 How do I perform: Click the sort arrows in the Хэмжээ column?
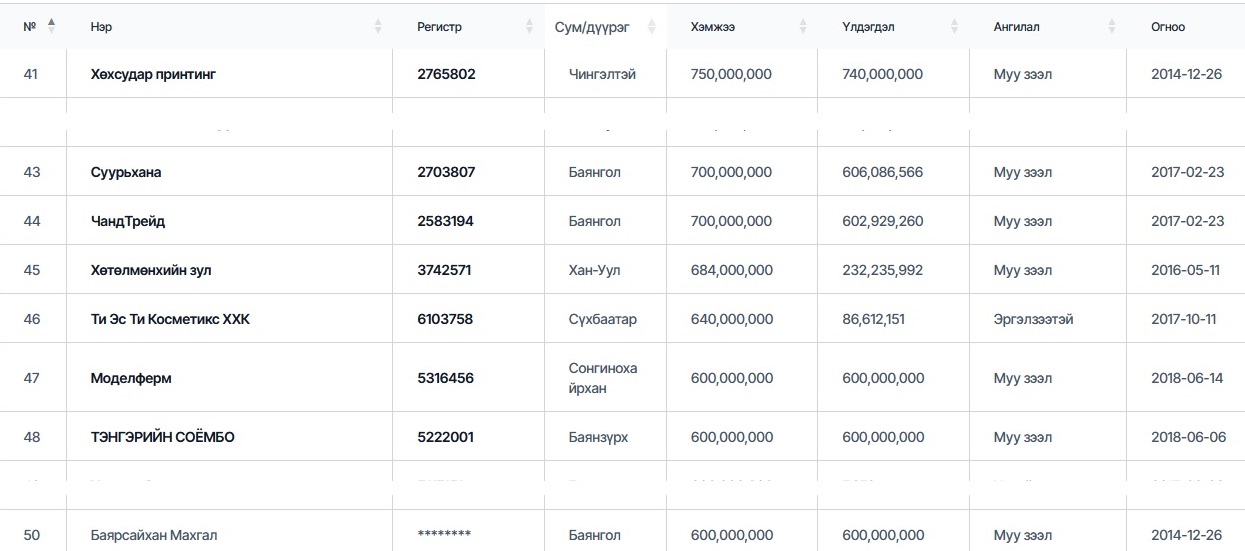(x=803, y=27)
